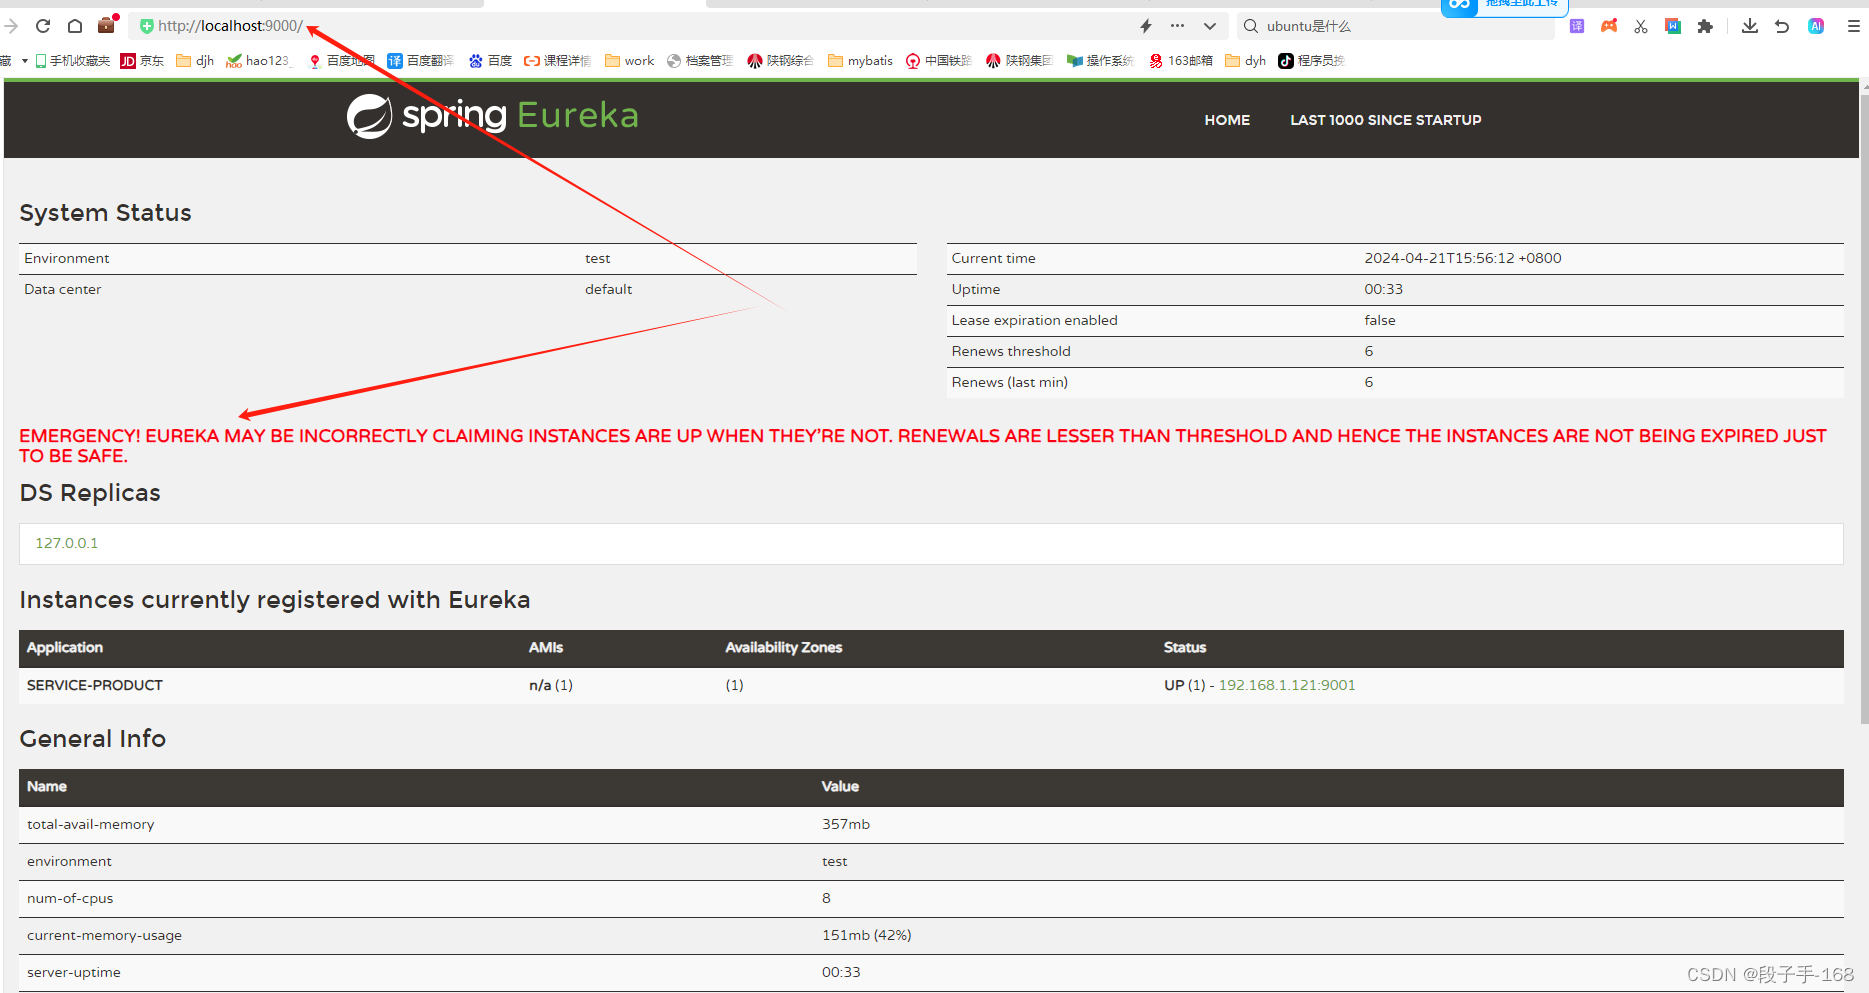1869x993 pixels.
Task: Select the Current time value 2024-04-21T15:56:12
Action: pos(1463,258)
